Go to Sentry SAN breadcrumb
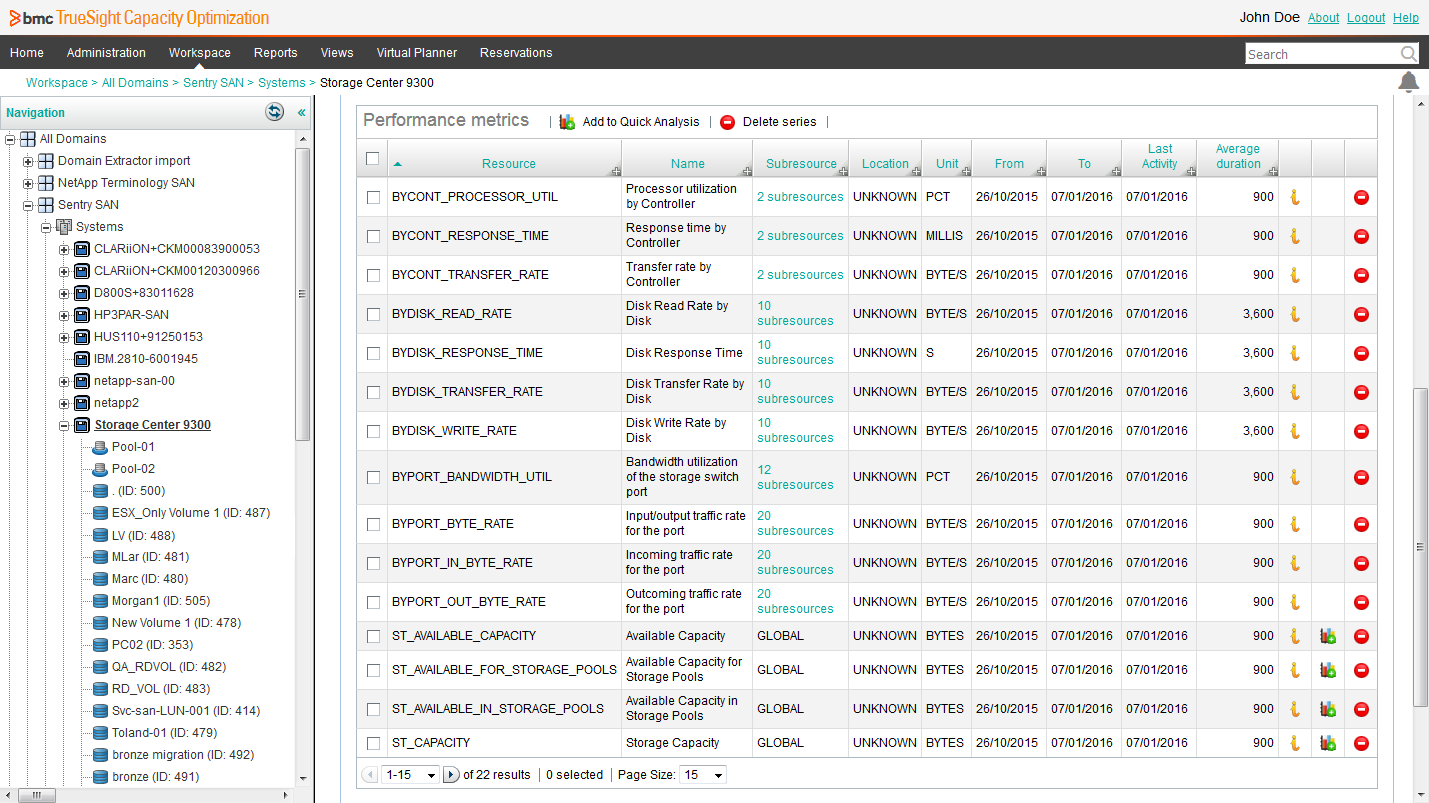 [x=213, y=83]
